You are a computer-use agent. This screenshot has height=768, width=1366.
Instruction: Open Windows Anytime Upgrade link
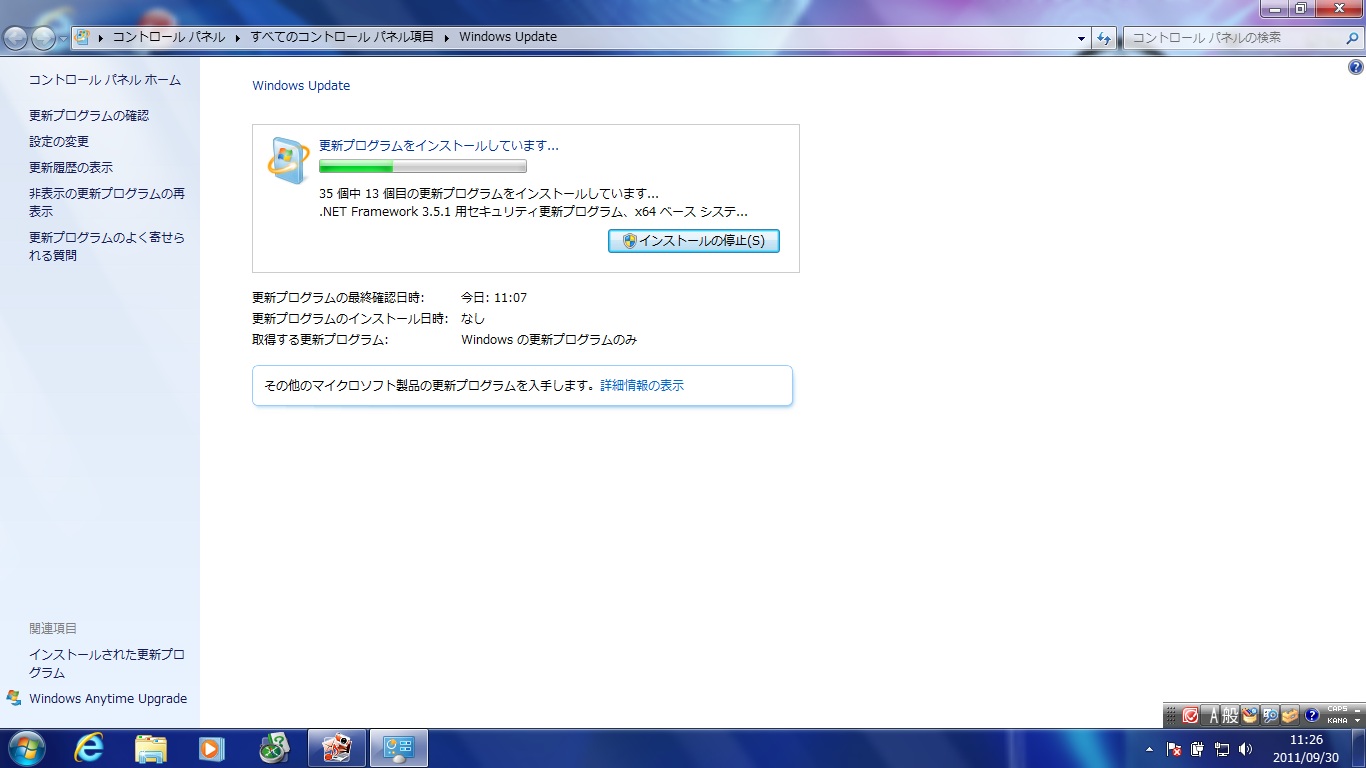click(x=108, y=699)
